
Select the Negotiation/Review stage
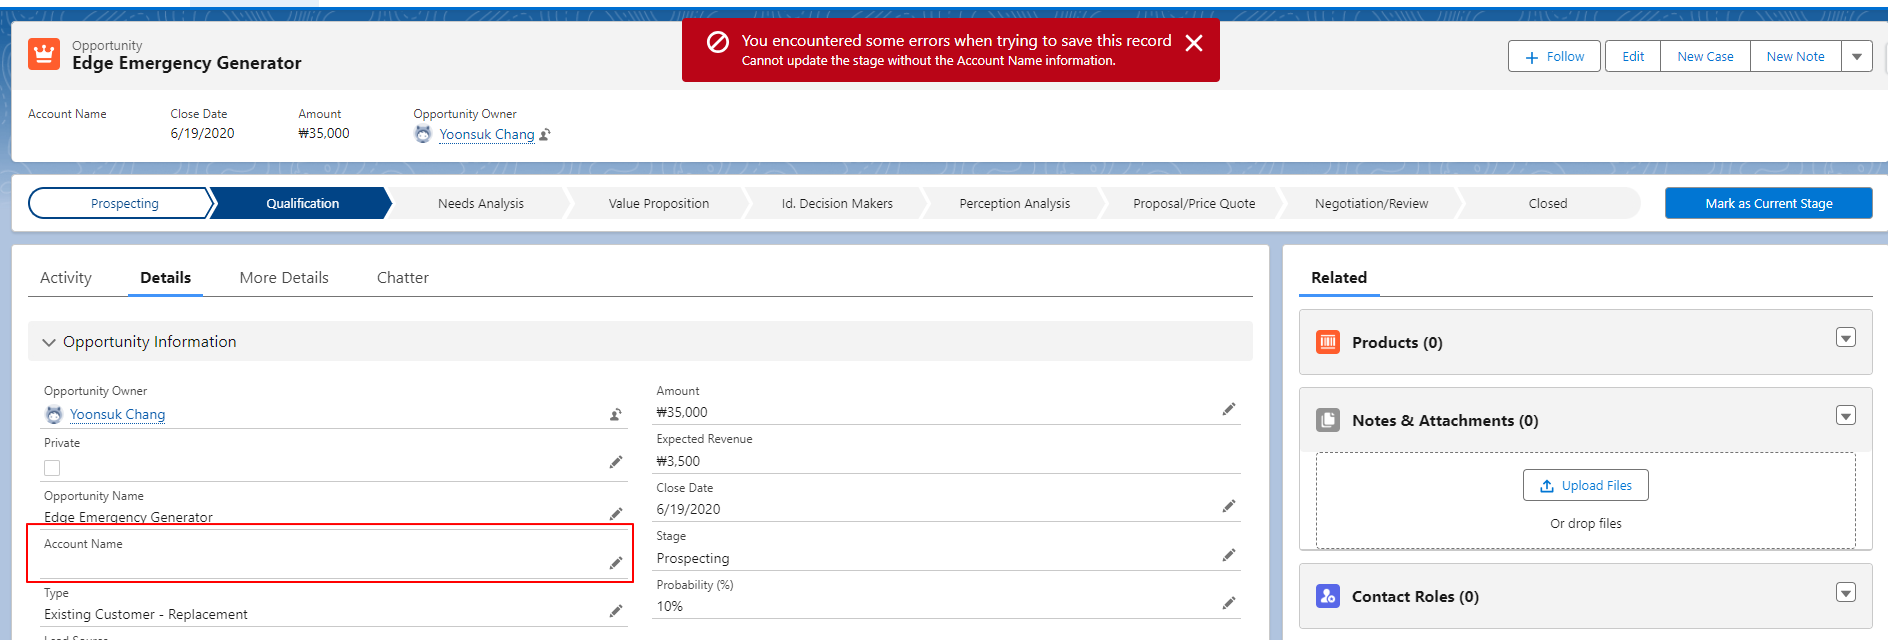[x=1371, y=203]
